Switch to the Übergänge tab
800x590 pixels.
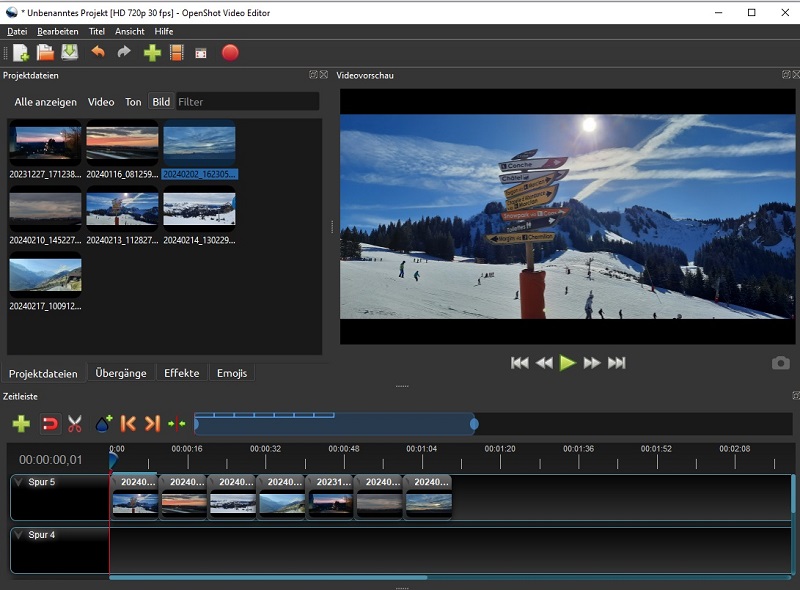pos(121,373)
